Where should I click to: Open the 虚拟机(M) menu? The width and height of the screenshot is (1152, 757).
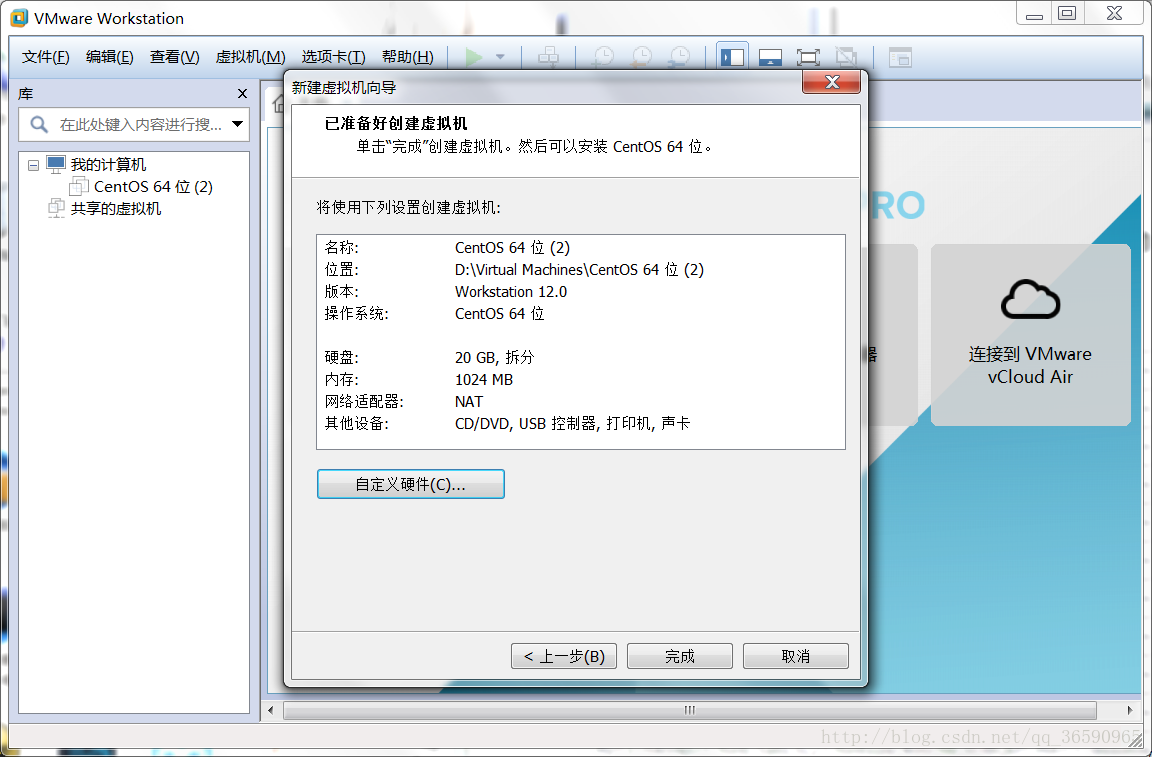click(x=251, y=57)
